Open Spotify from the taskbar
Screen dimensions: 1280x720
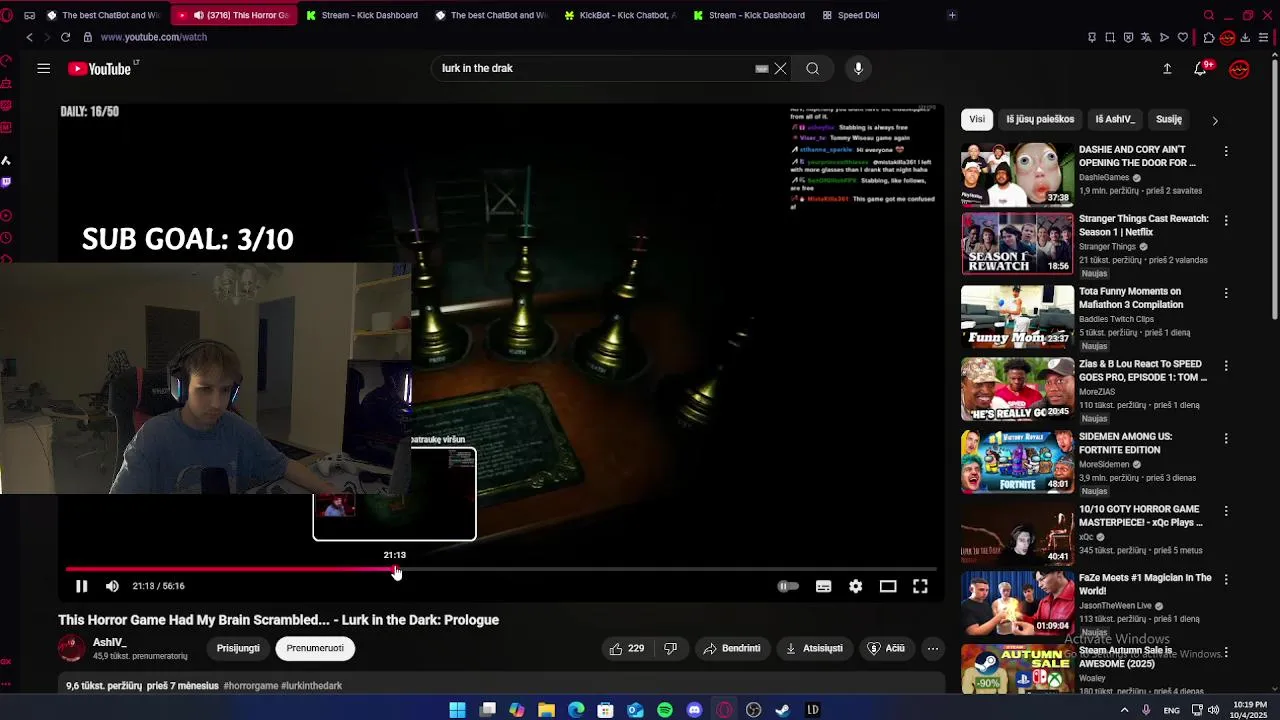(665, 710)
